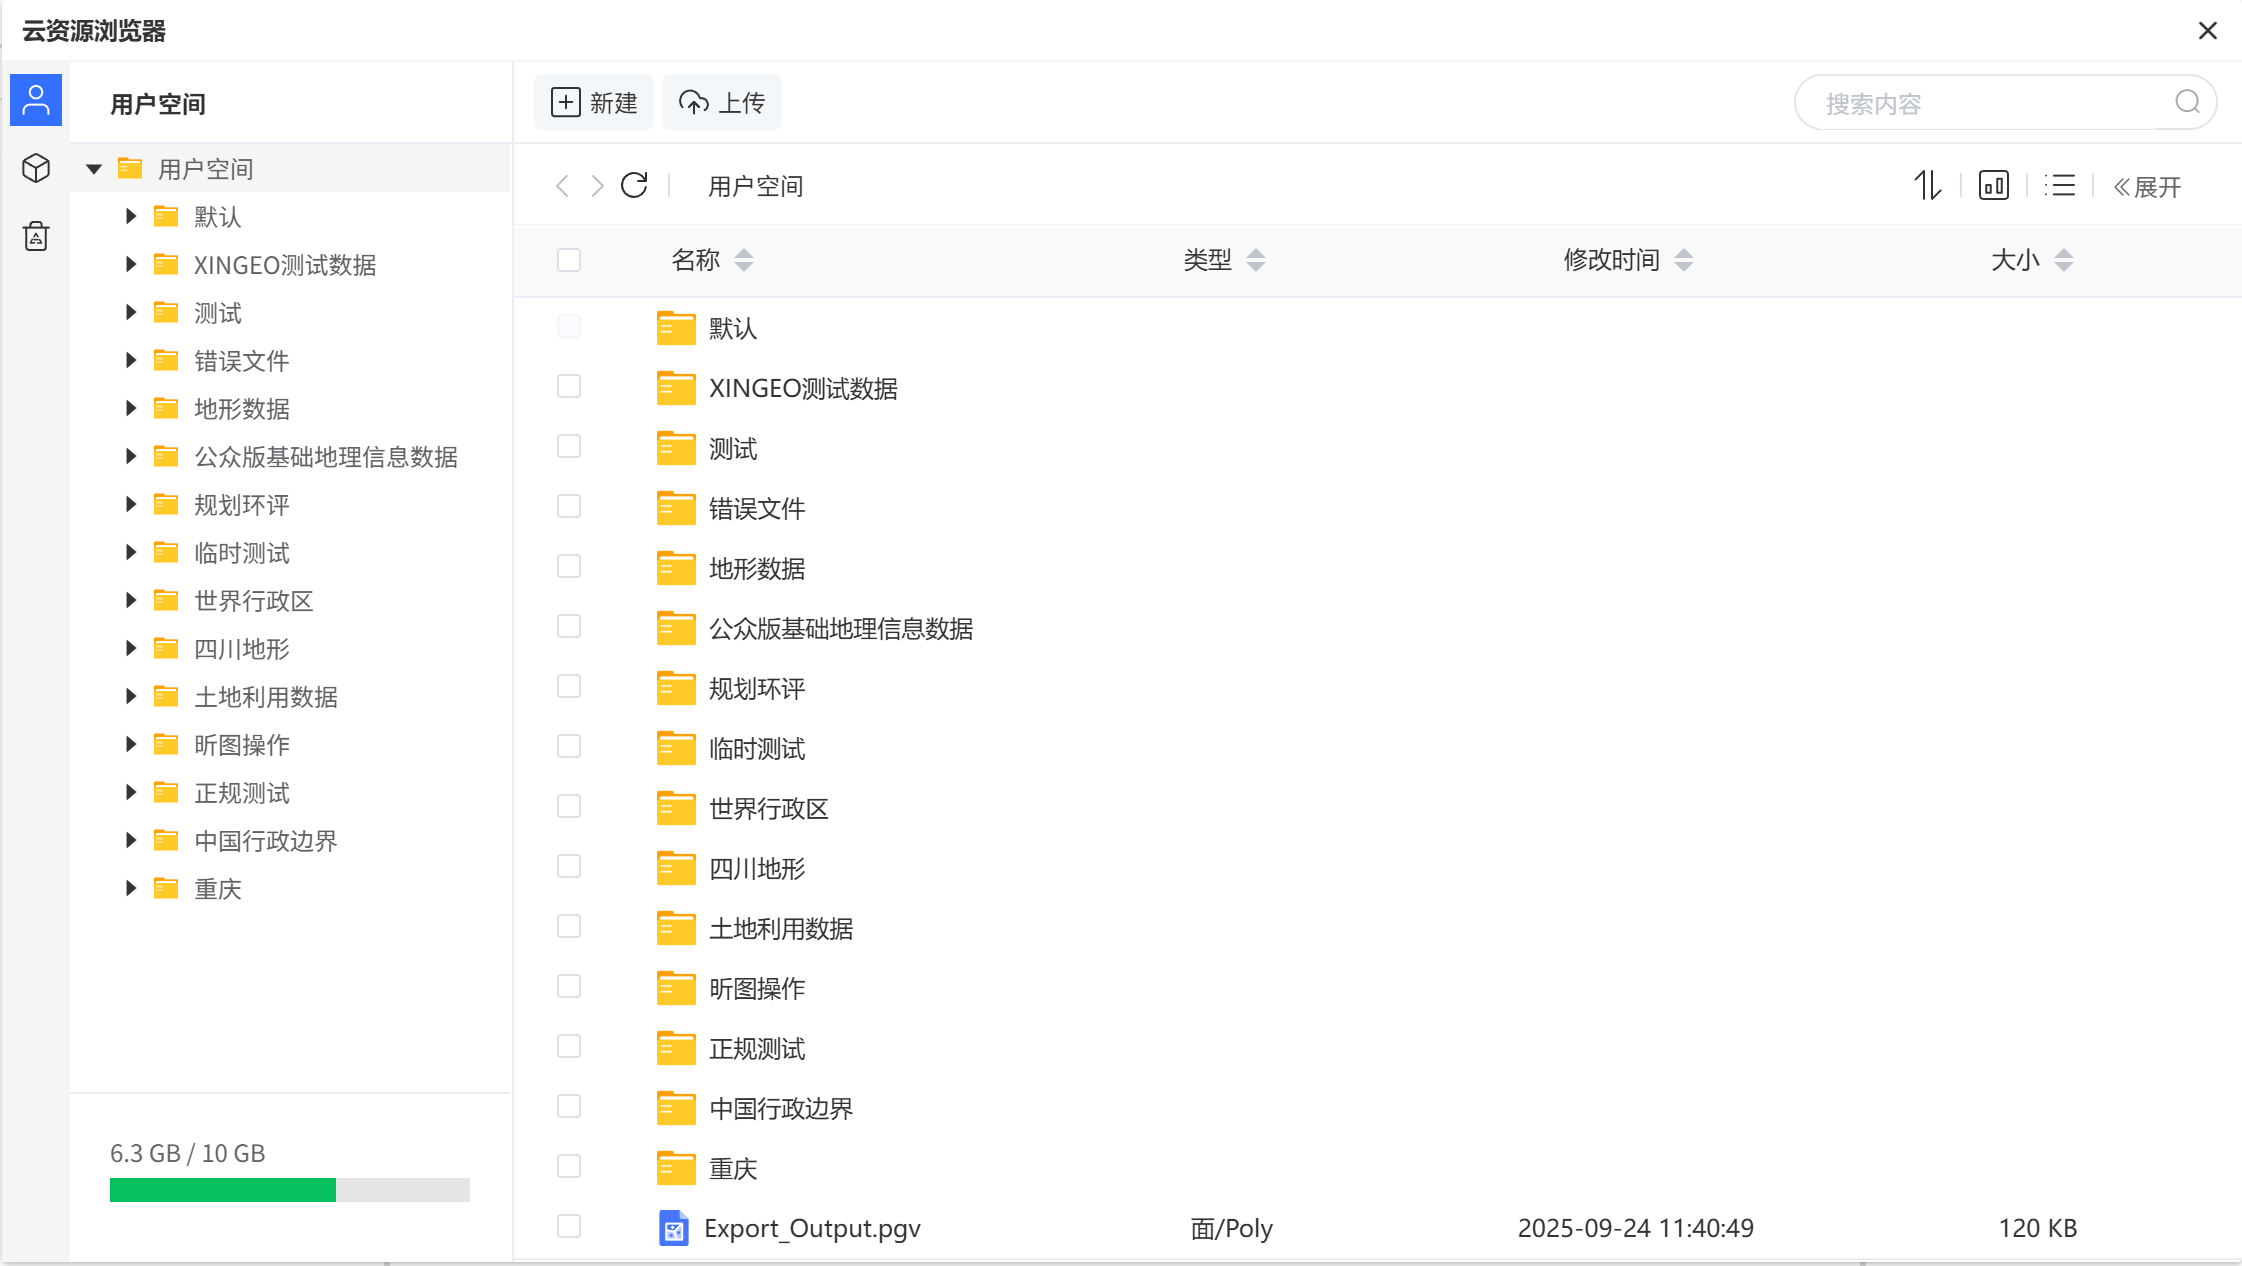Screen dimensions: 2242x1266
Task: Click the sort order arrows icon
Action: click(1926, 186)
